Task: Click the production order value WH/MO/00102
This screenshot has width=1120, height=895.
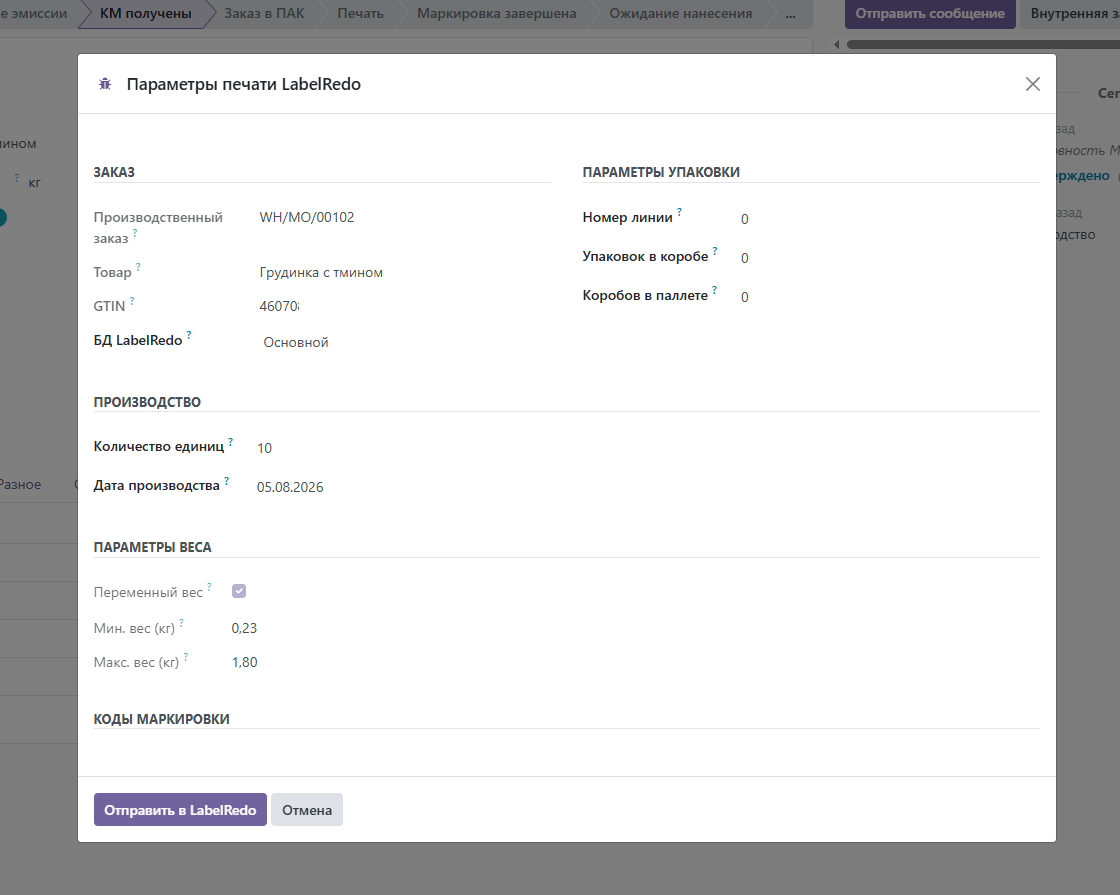Action: pyautogui.click(x=306, y=217)
